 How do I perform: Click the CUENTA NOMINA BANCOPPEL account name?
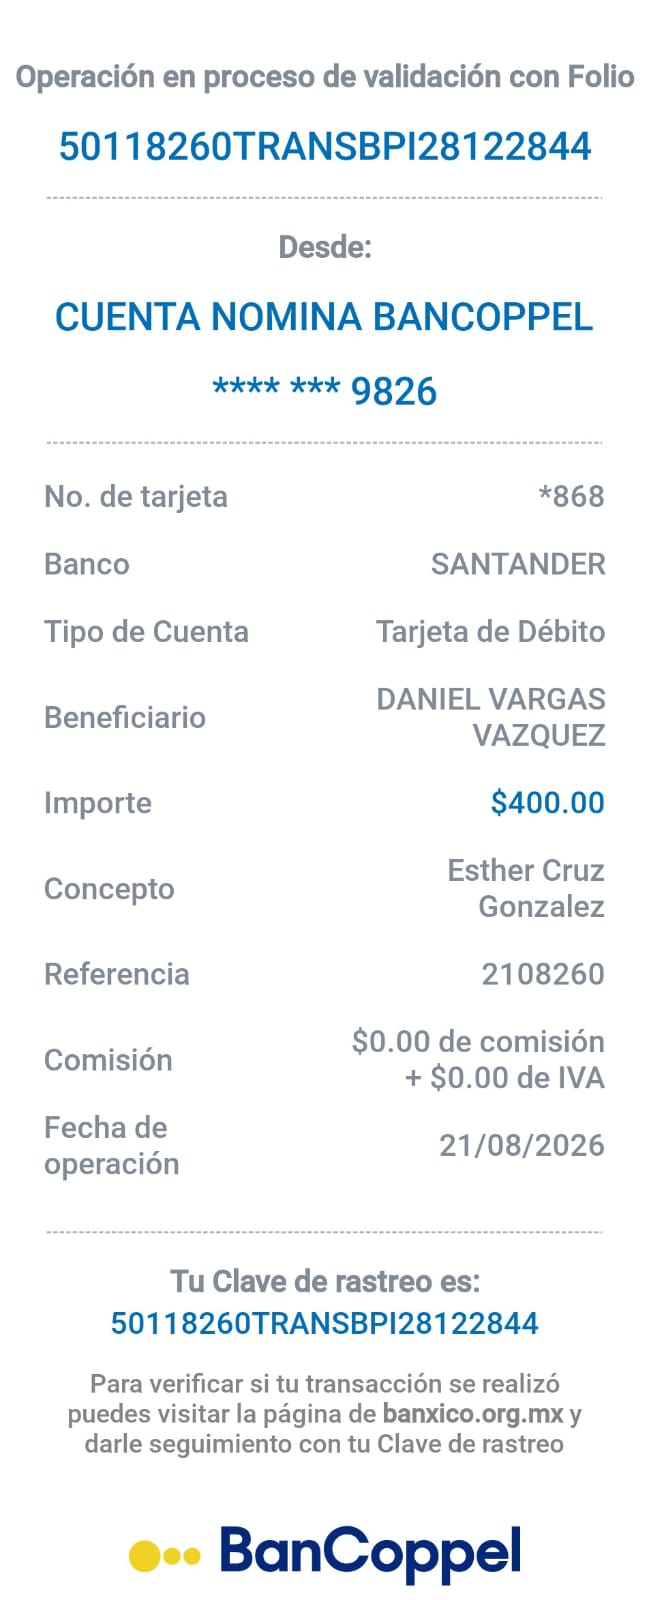point(324,317)
